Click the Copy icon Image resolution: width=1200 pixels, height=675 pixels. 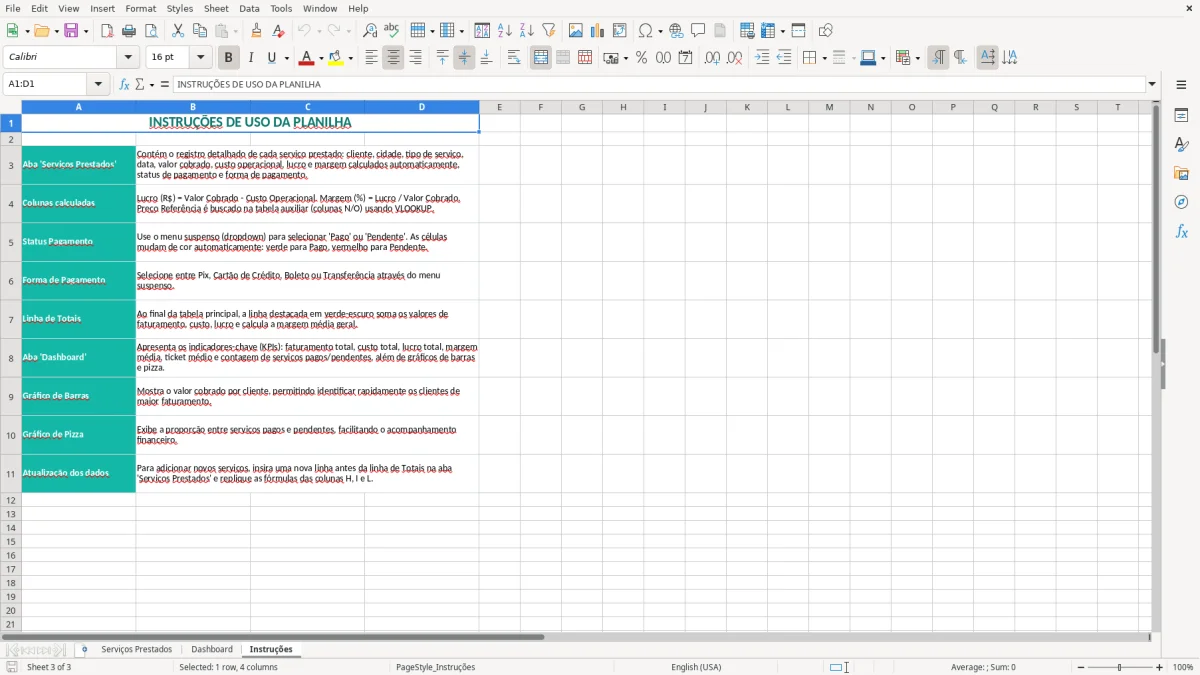click(200, 31)
